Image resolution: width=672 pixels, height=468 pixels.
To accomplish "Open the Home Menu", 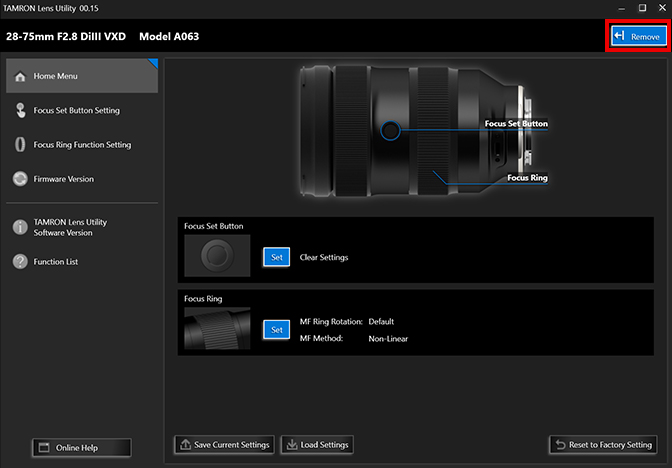I will [x=82, y=76].
